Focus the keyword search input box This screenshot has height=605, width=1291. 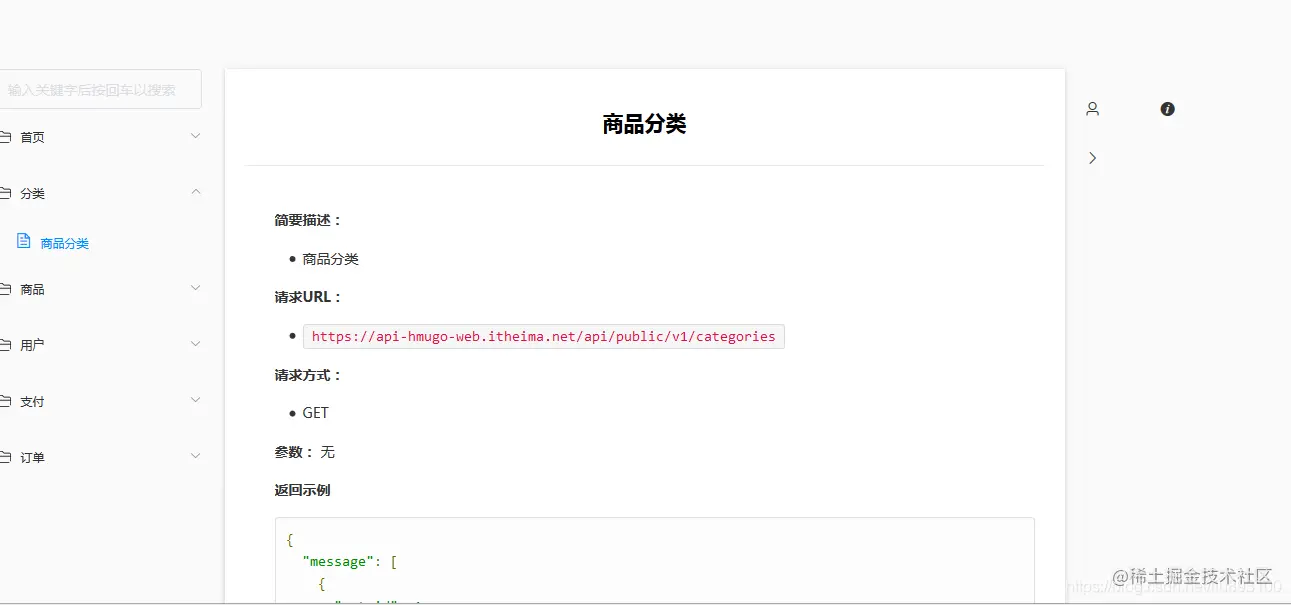(100, 89)
